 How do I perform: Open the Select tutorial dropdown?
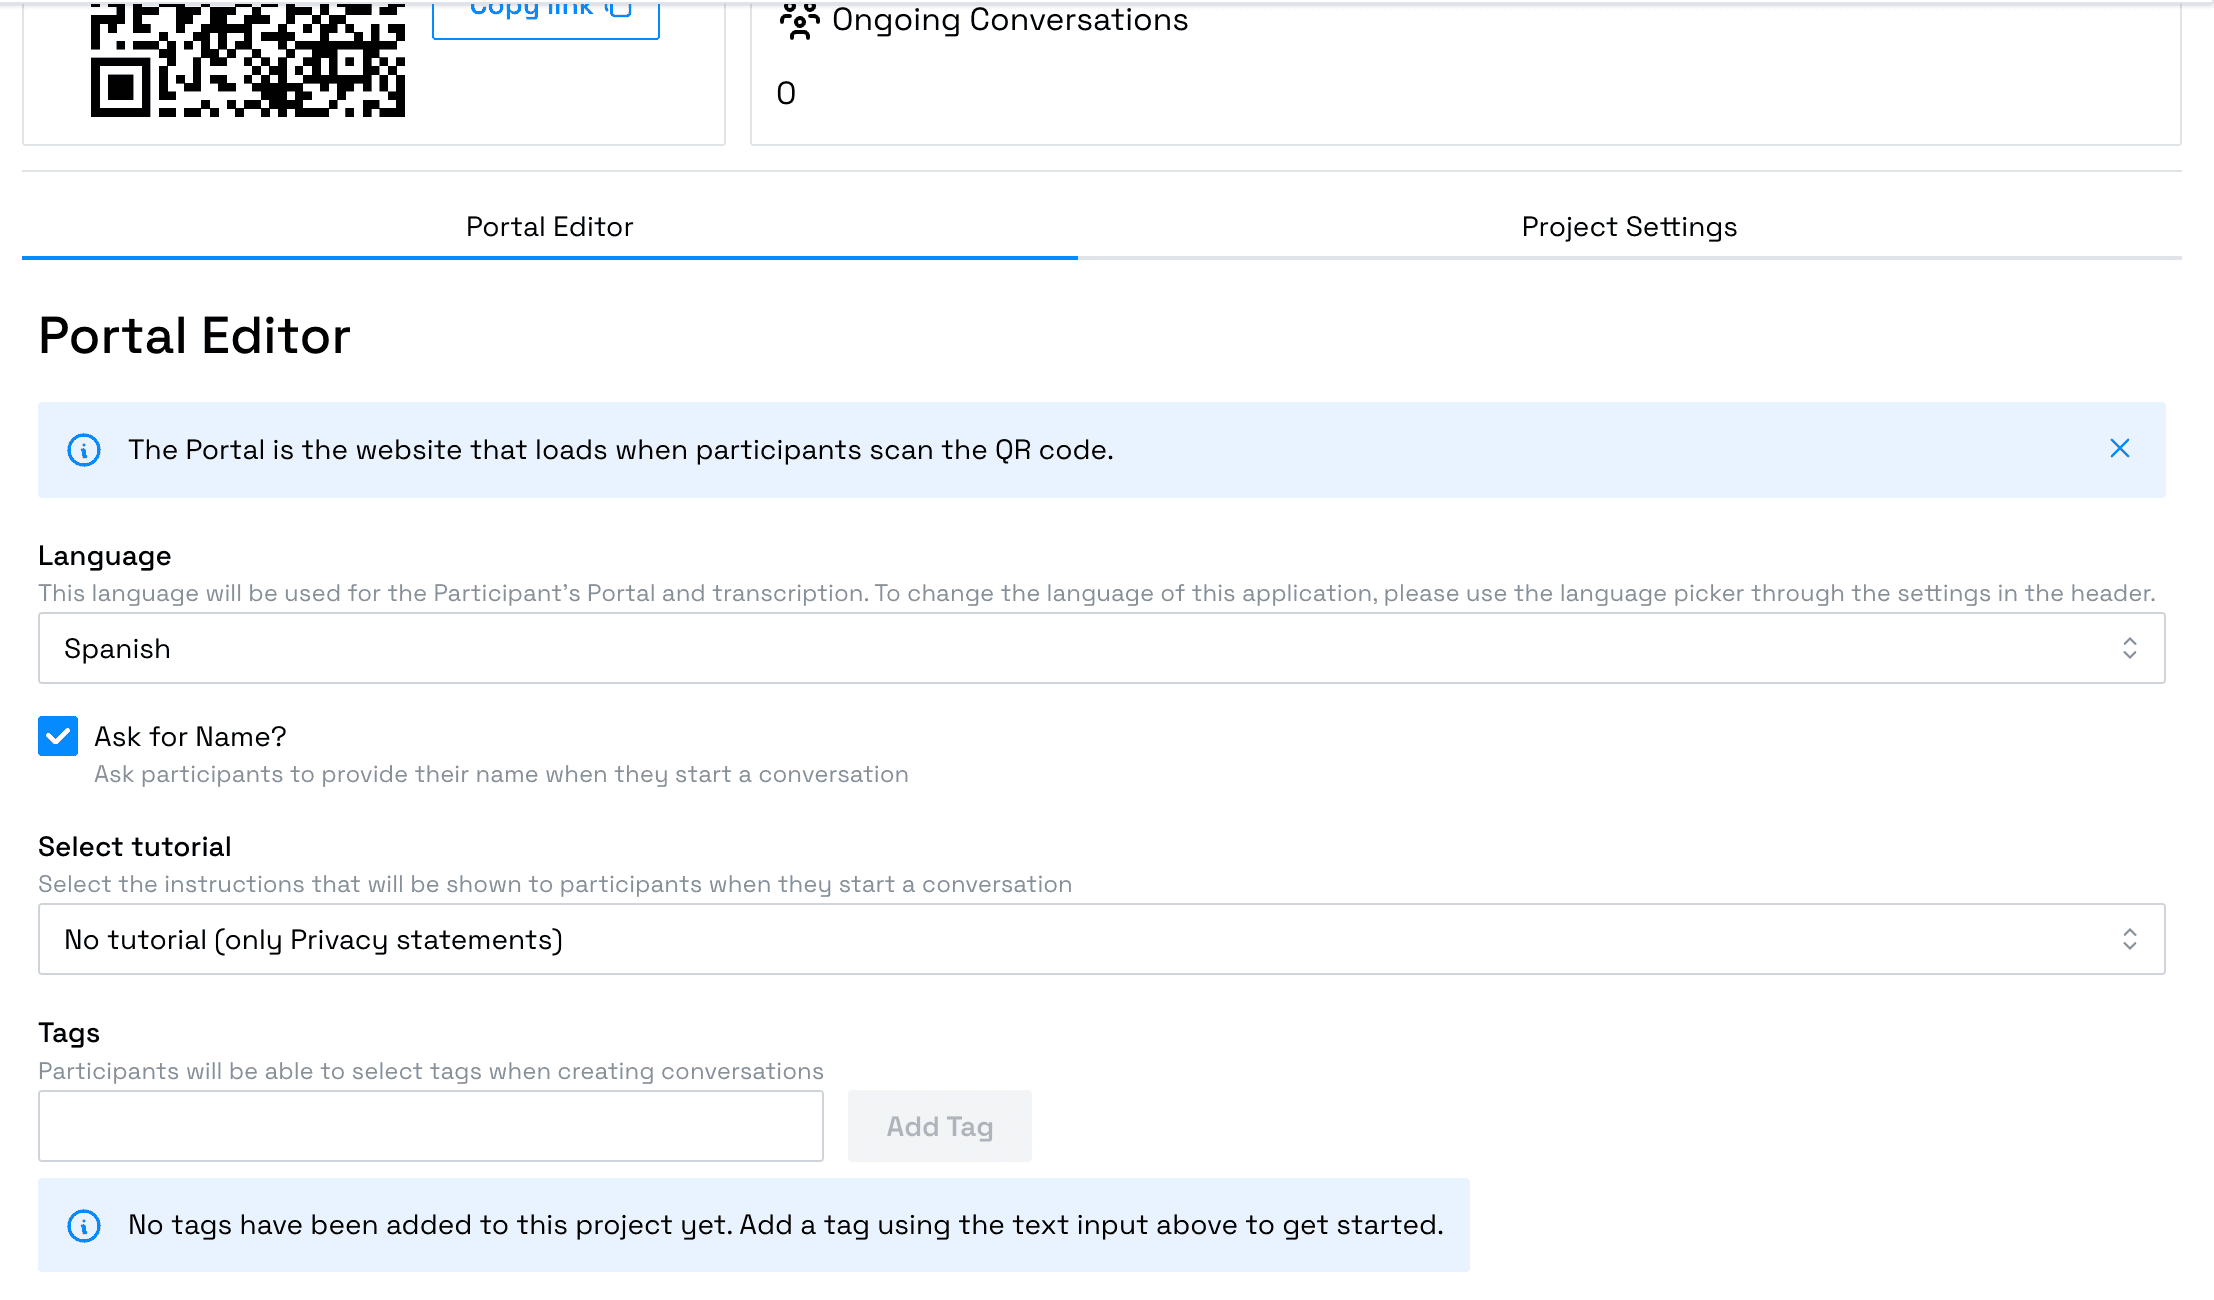coord(1102,940)
